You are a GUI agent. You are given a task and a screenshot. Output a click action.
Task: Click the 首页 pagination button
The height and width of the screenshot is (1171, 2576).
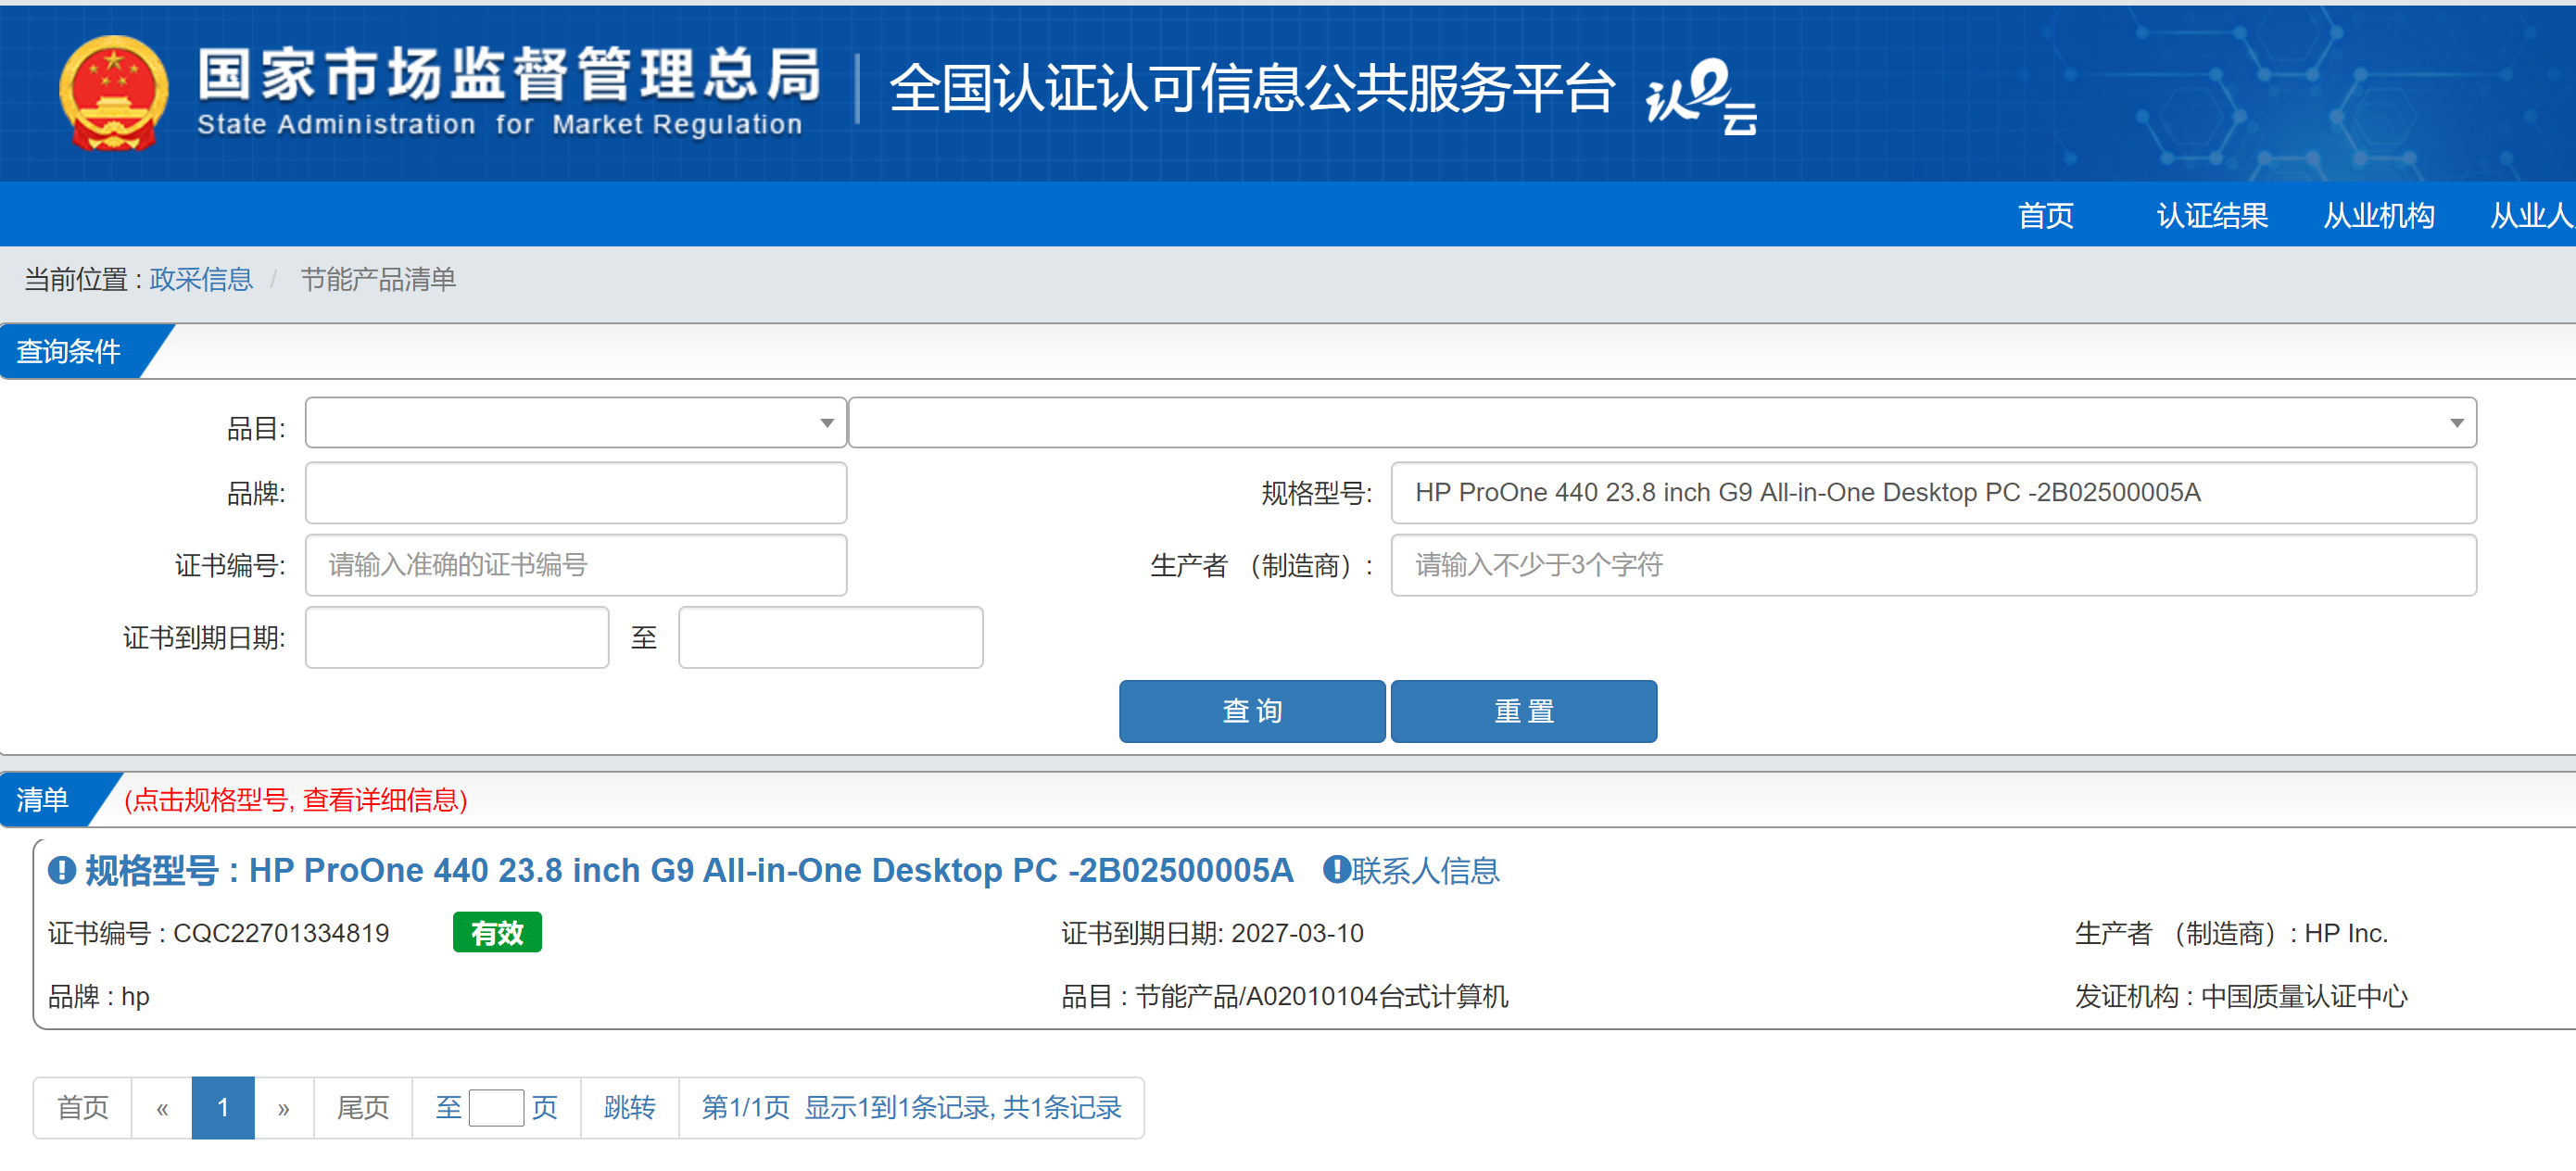[x=82, y=1107]
